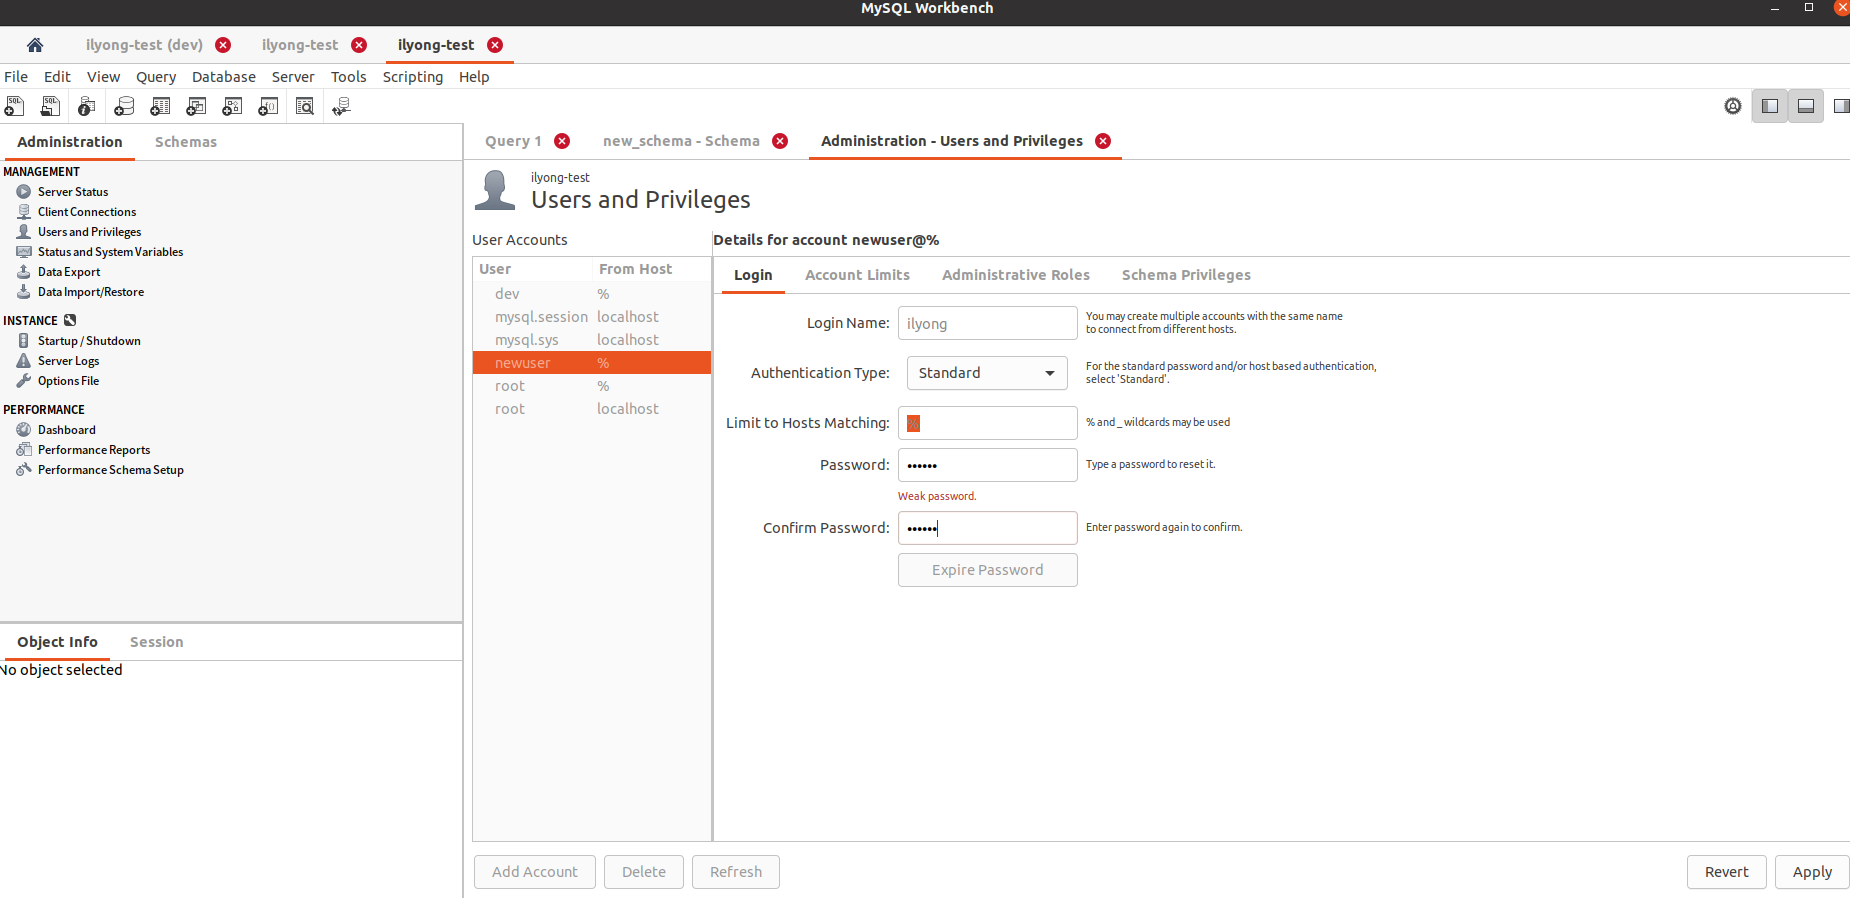Switch to the Administrative Roles tab

[1016, 275]
